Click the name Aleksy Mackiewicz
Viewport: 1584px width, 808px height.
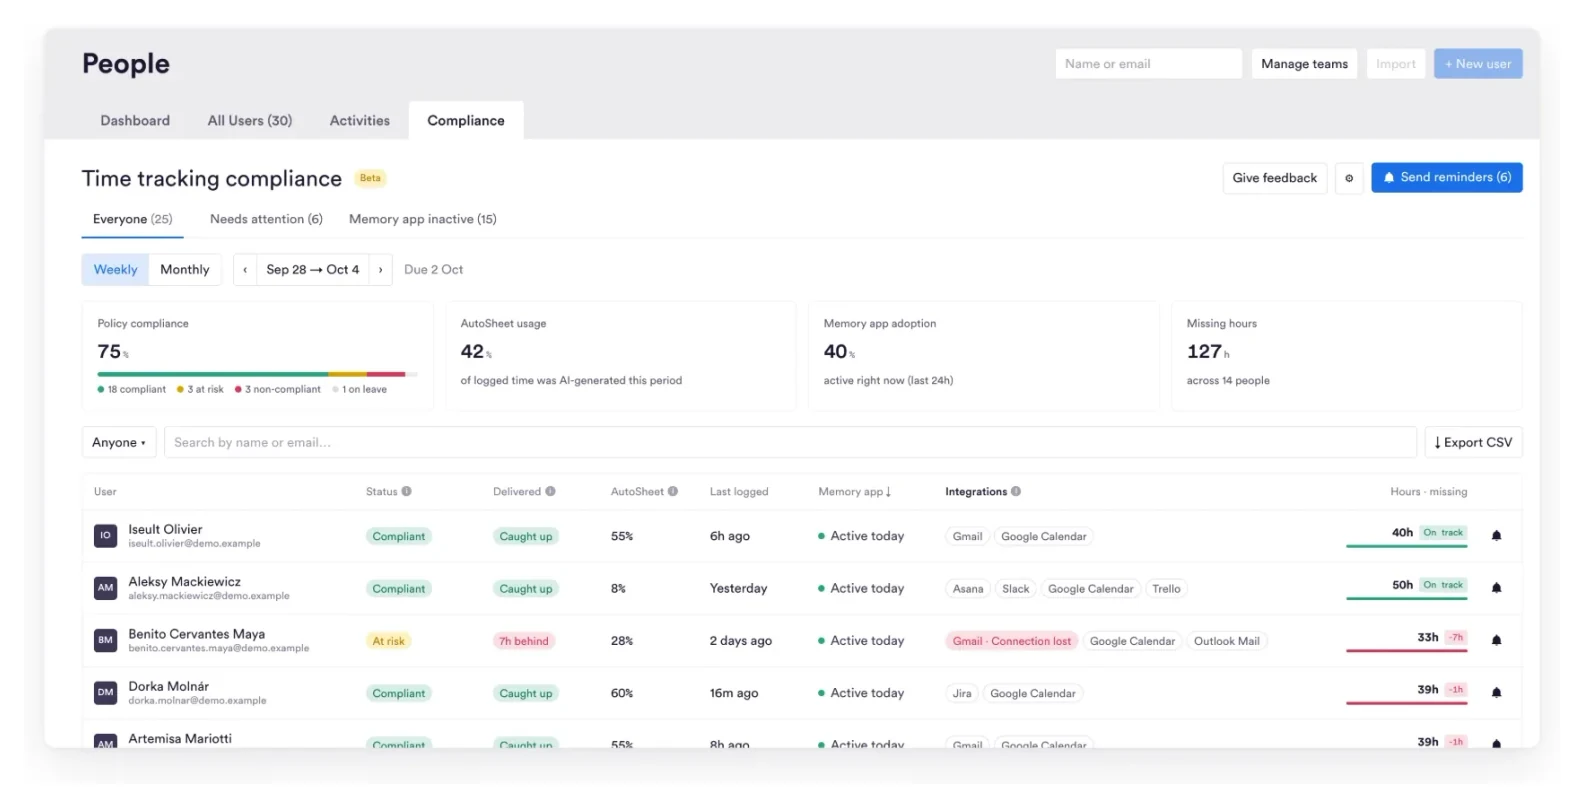pos(184,581)
